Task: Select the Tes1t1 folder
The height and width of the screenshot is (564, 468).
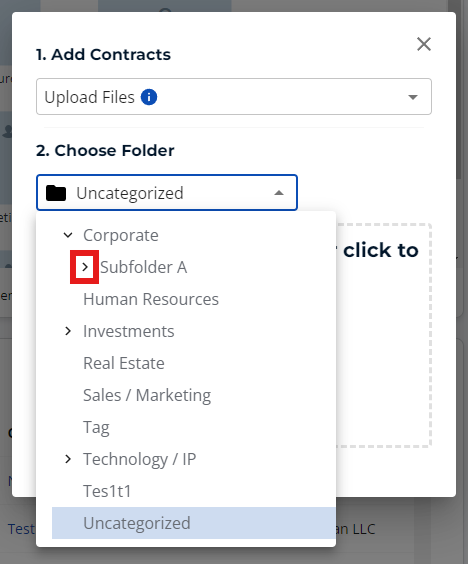Action: (x=107, y=491)
